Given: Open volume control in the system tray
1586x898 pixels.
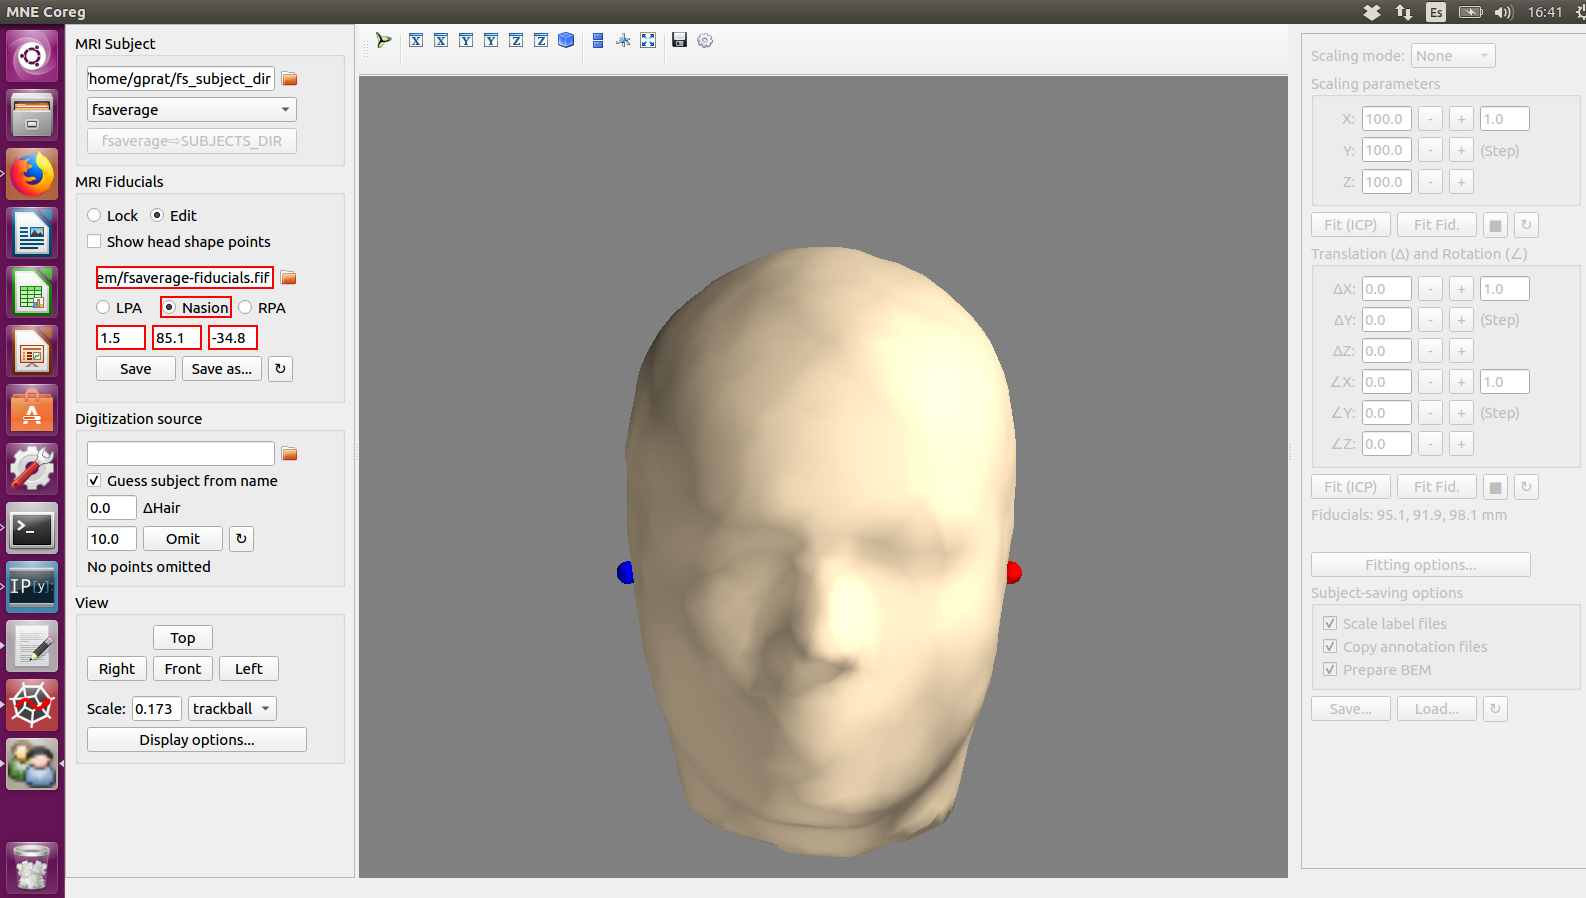Looking at the screenshot, I should pyautogui.click(x=1504, y=12).
